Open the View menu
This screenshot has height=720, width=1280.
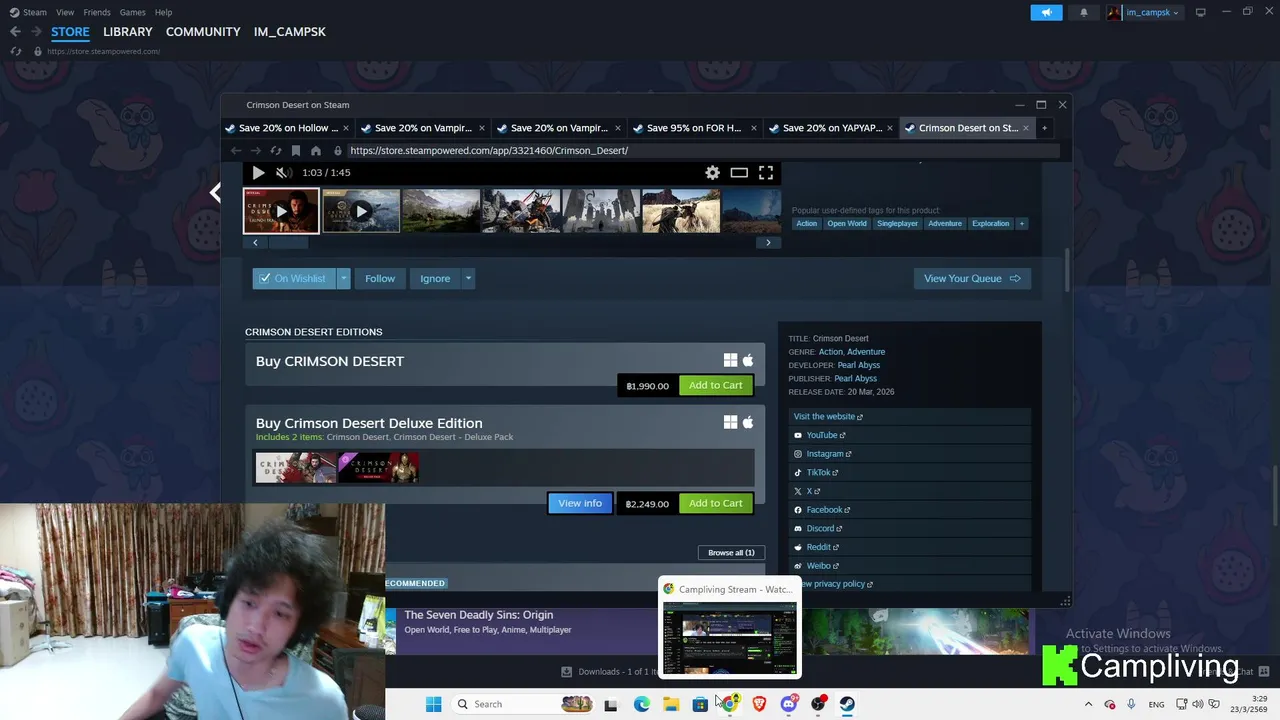click(x=65, y=12)
